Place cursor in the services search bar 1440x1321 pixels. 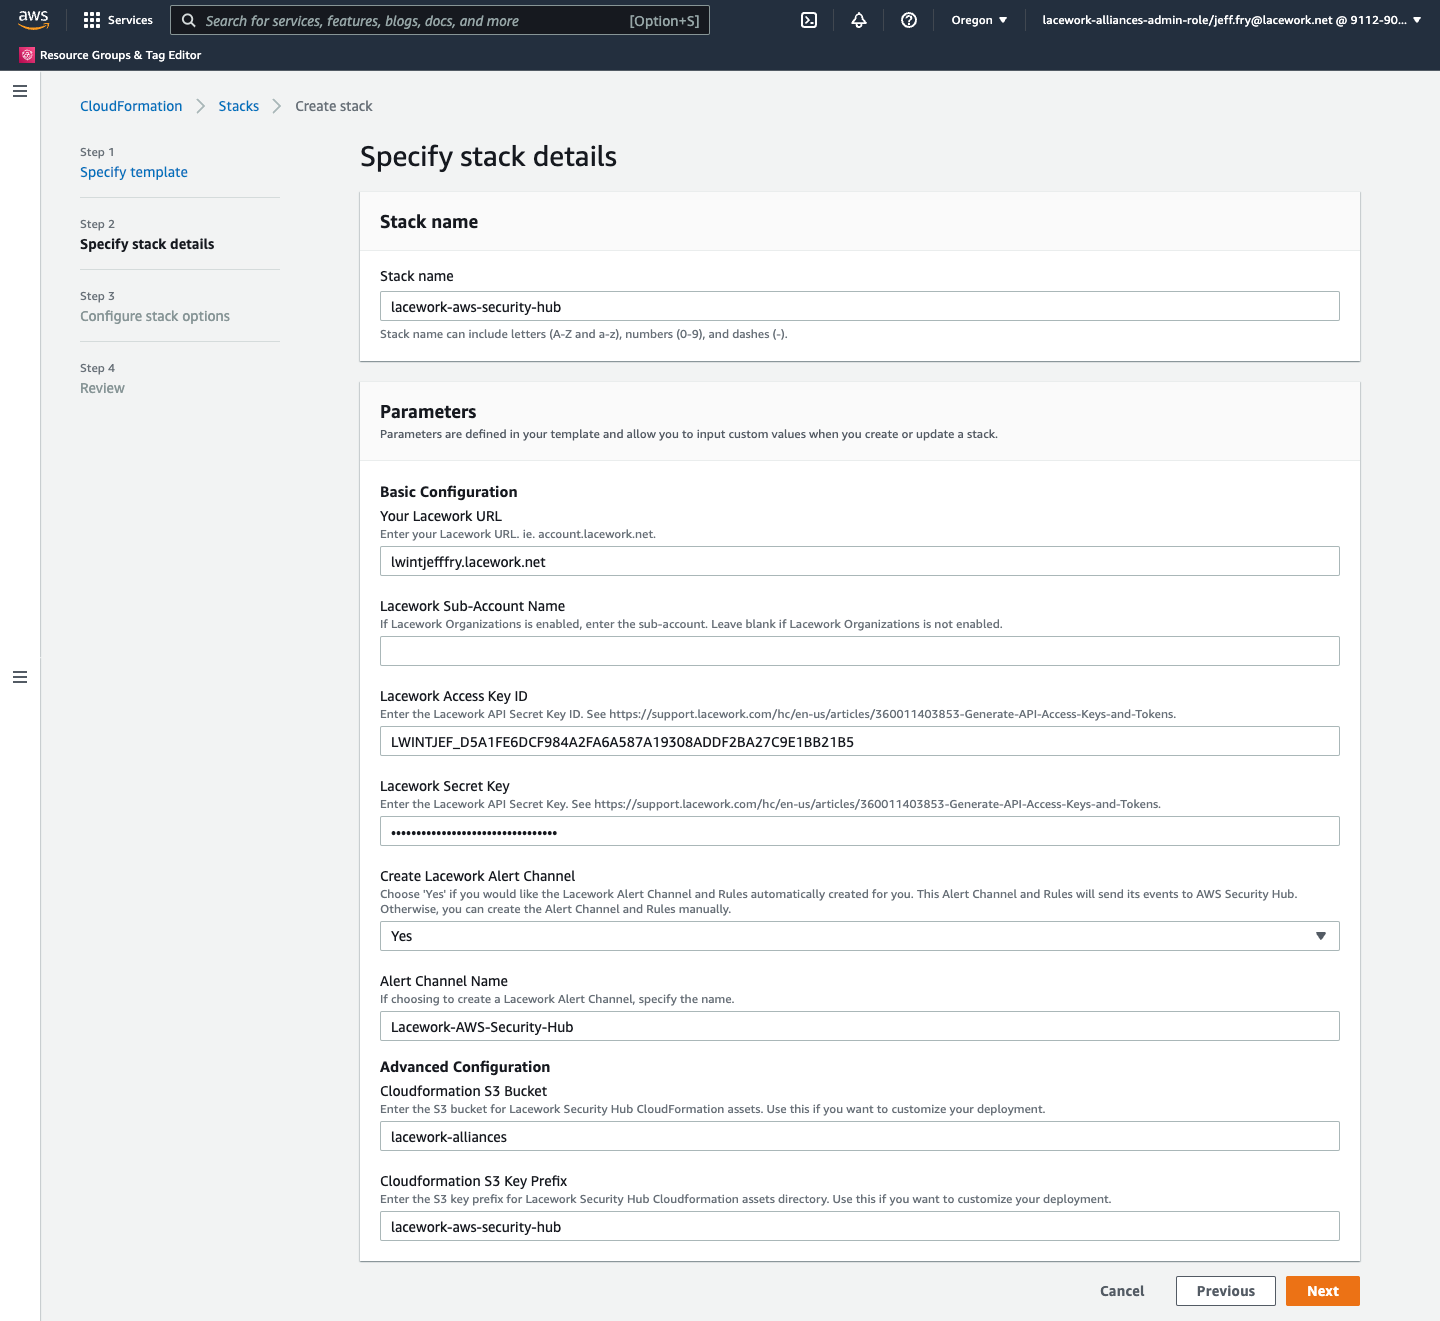click(x=440, y=20)
